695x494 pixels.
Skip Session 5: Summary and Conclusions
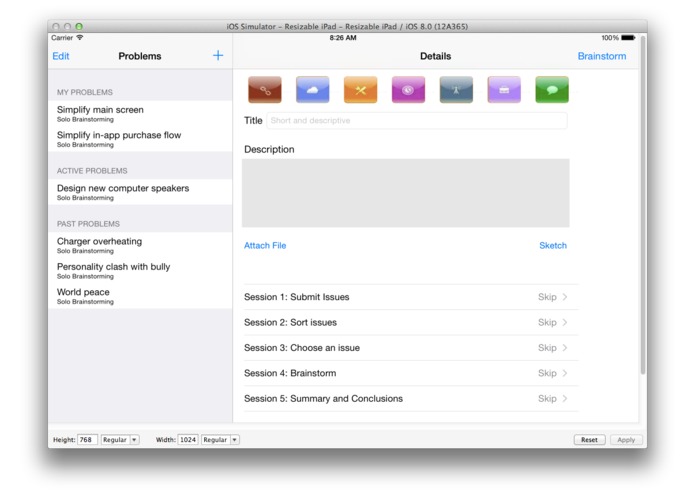click(547, 398)
